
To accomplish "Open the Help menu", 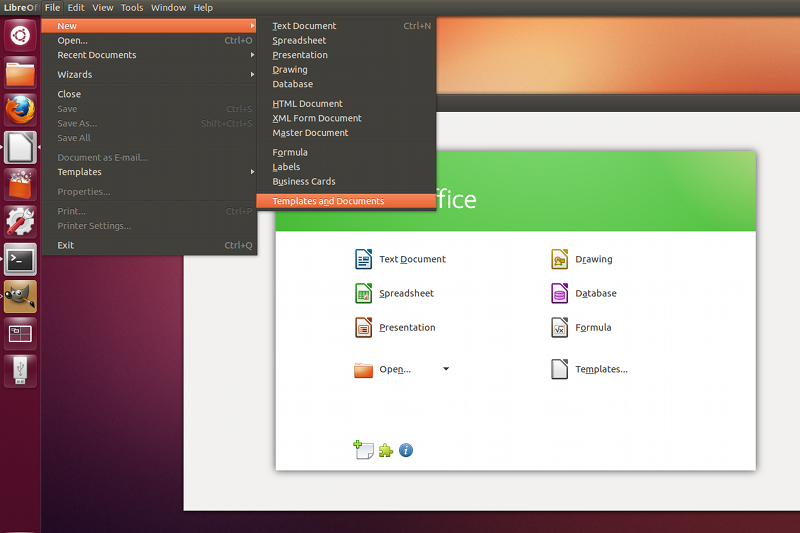I will [x=203, y=8].
